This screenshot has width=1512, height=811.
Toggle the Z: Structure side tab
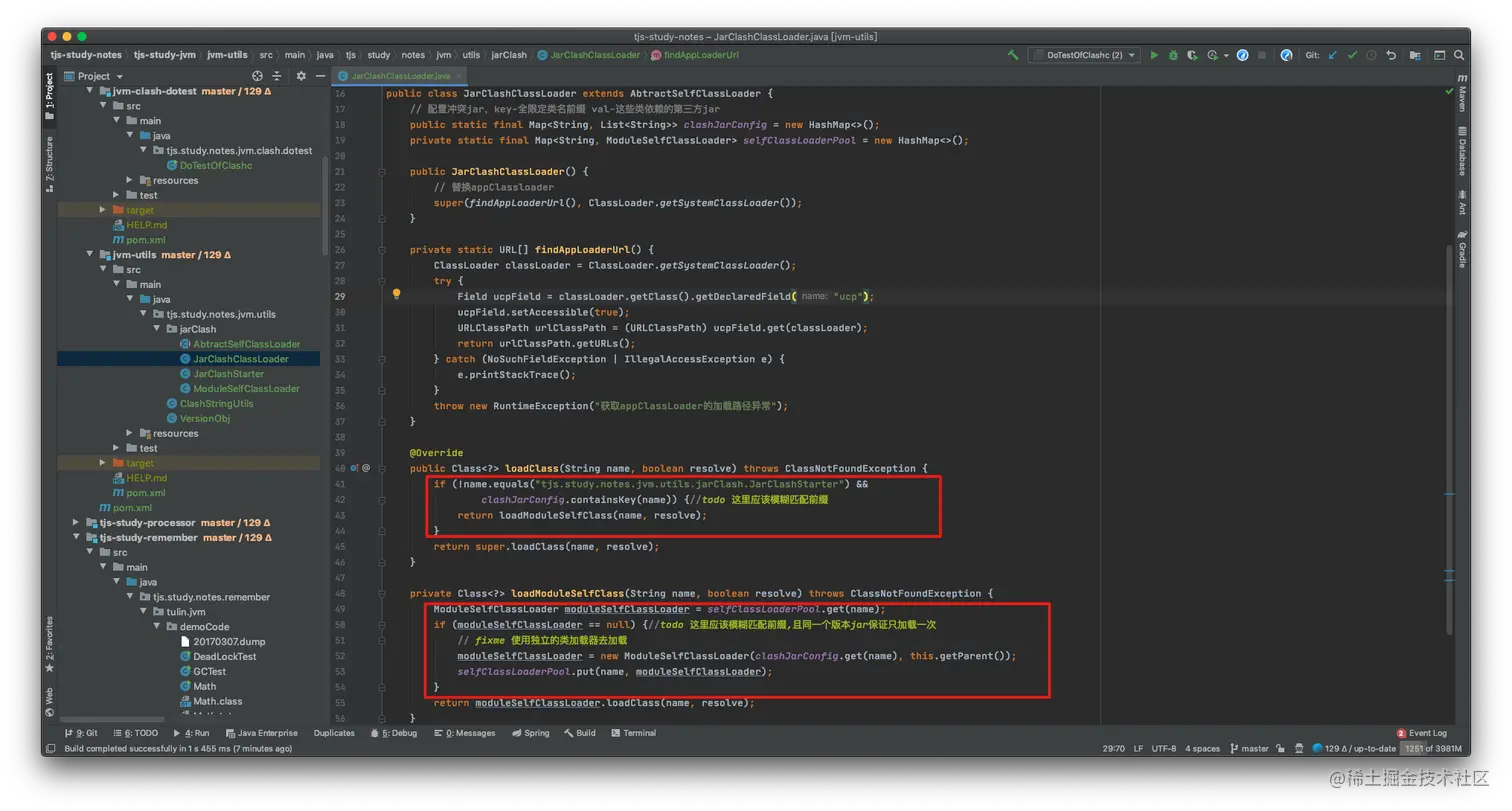pyautogui.click(x=49, y=164)
